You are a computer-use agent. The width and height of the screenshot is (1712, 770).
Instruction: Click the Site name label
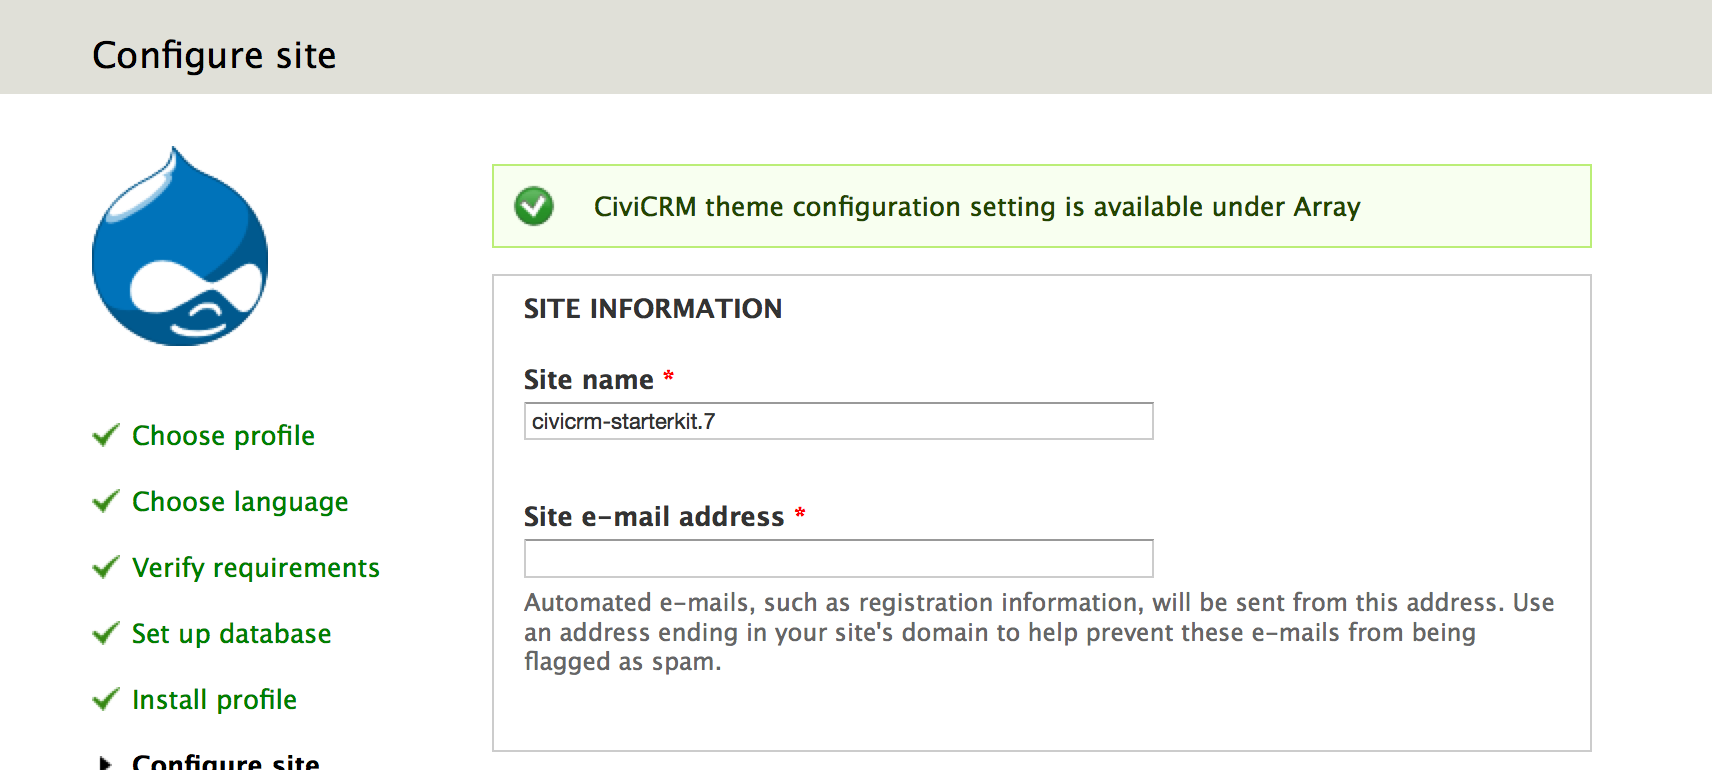pyautogui.click(x=588, y=380)
